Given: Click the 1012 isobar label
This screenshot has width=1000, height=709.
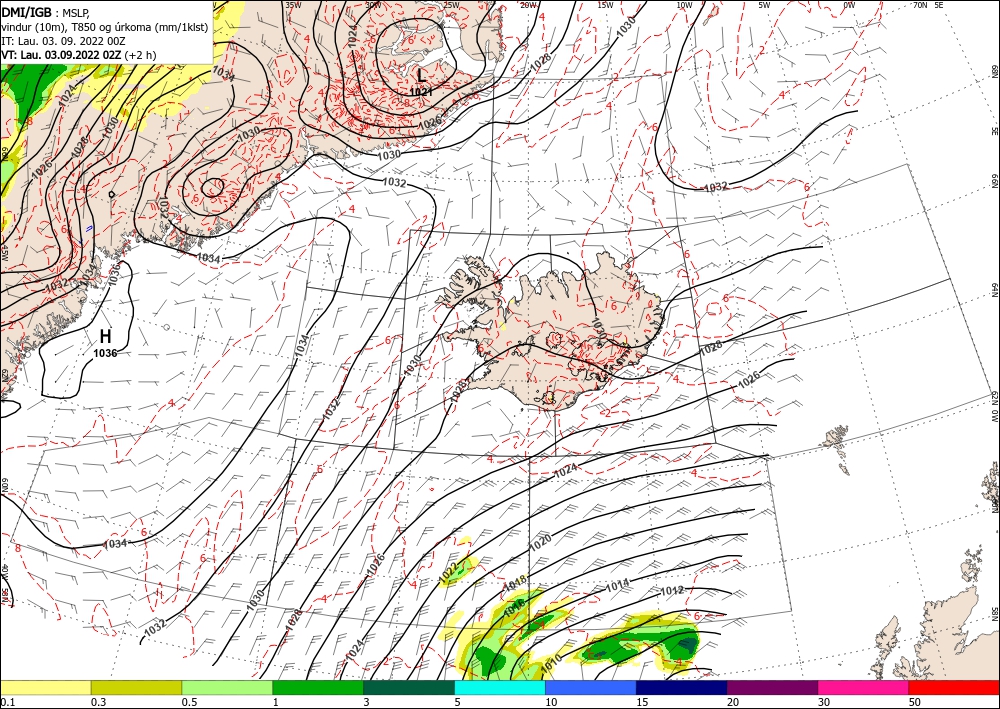Looking at the screenshot, I should pyautogui.click(x=672, y=590).
